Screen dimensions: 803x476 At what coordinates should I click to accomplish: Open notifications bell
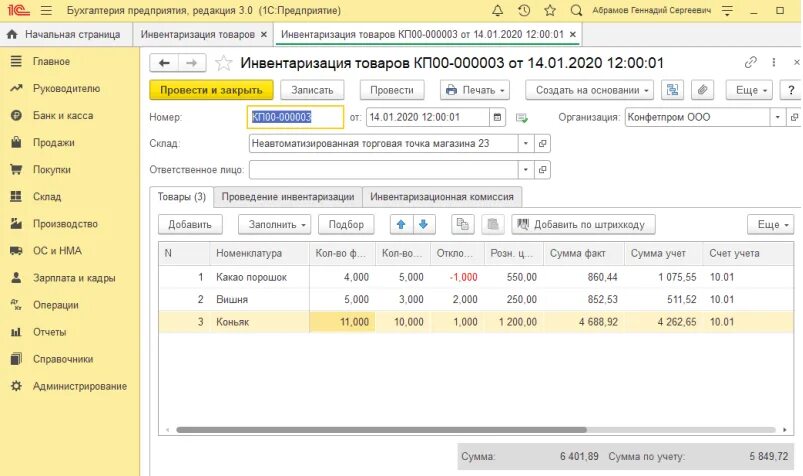497,10
